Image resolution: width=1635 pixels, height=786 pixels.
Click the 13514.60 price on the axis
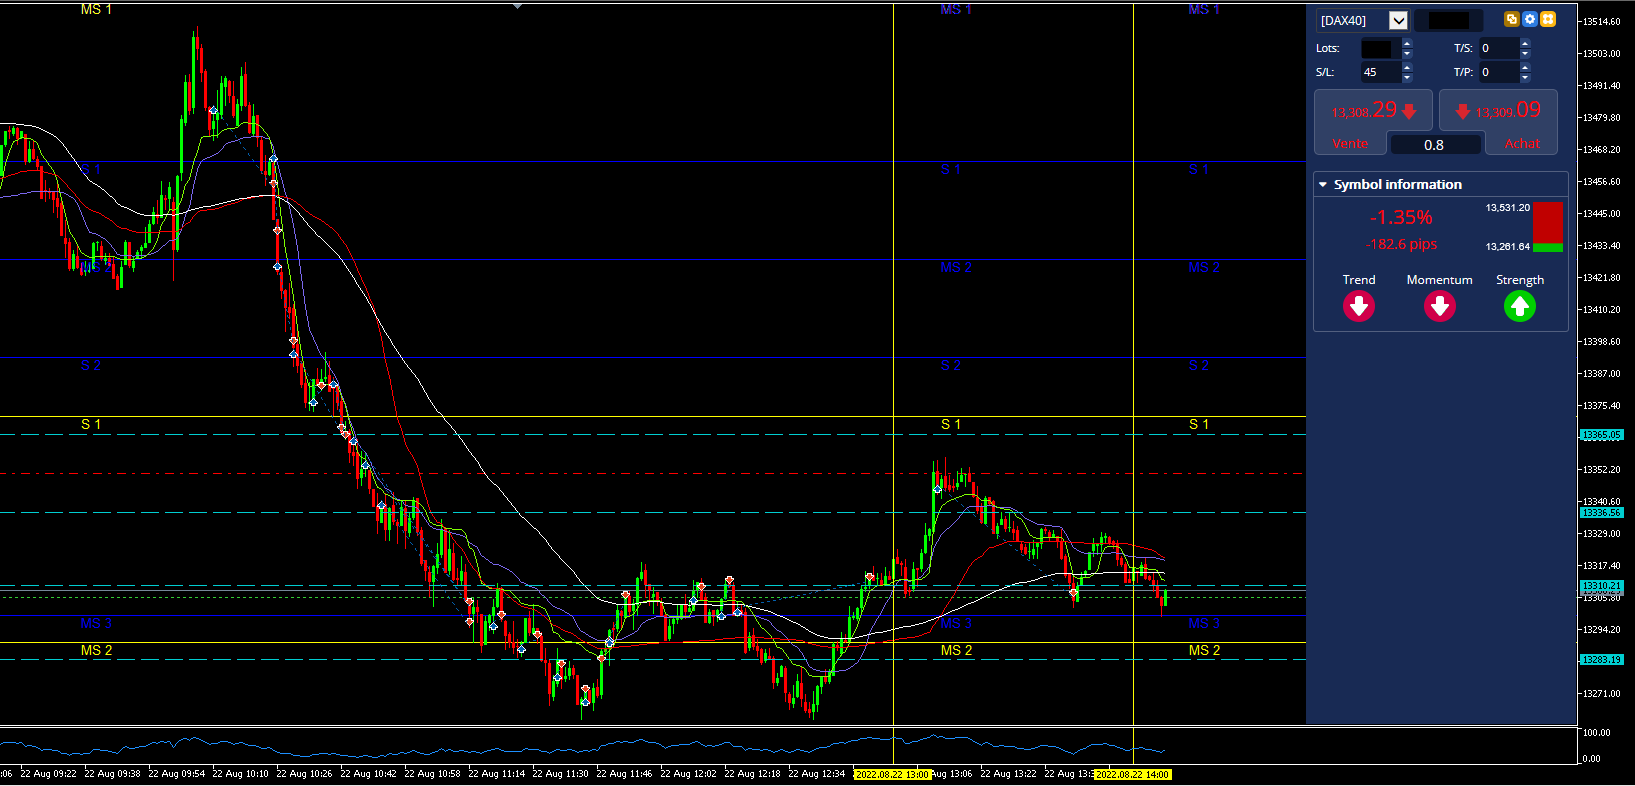tap(1601, 22)
